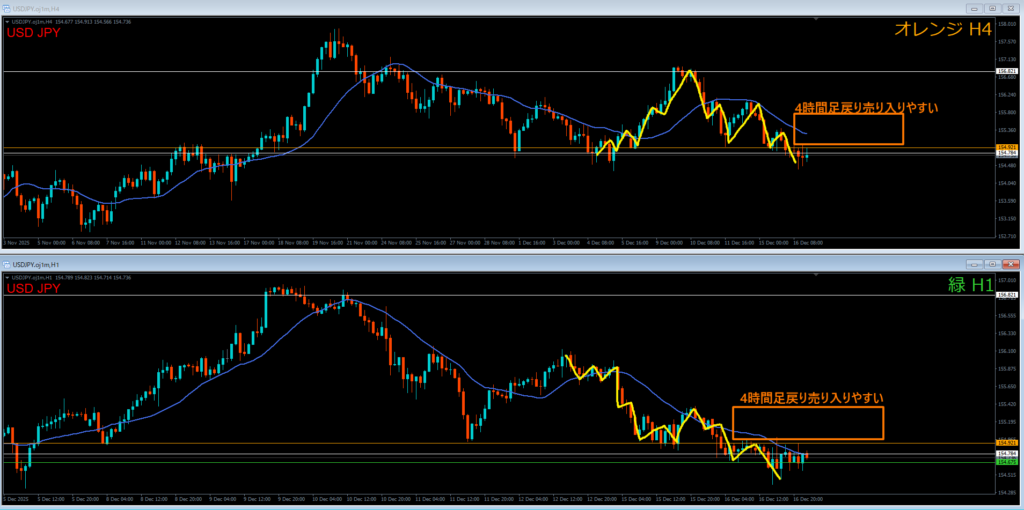The image size is (1024, 510).
Task: Click 152.710 on the H4 price scale
Action: (1006, 236)
